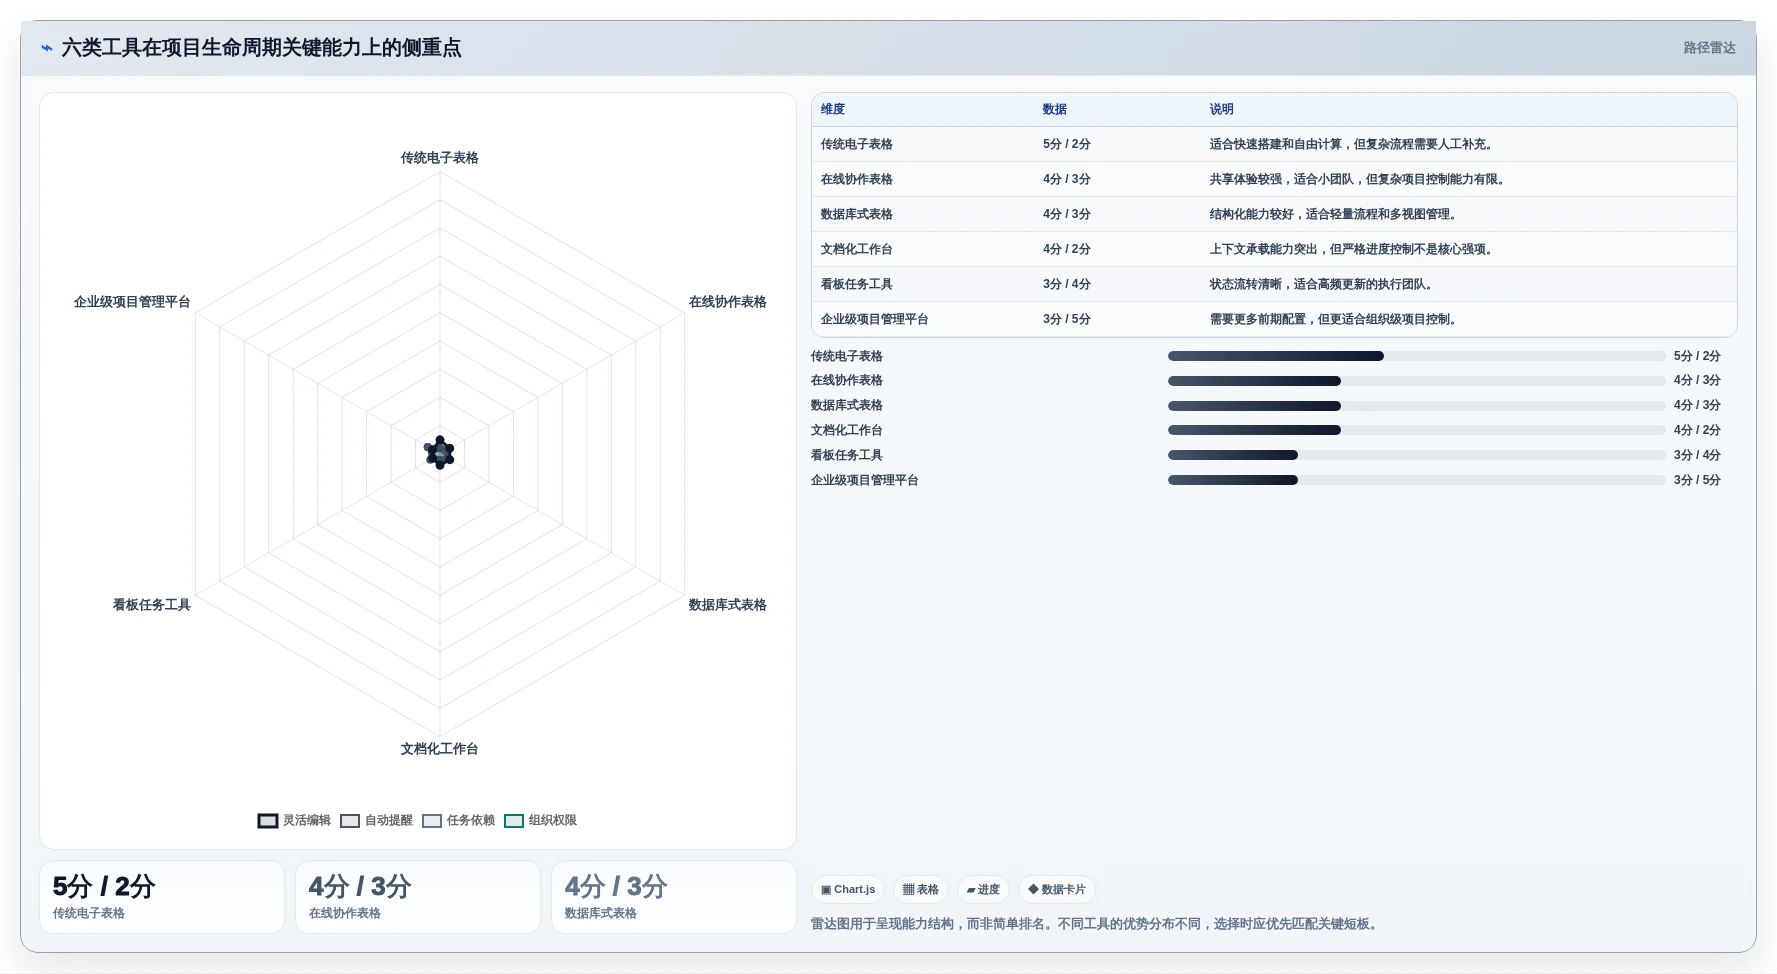The image size is (1777, 974).
Task: Select the 进度 tag chip
Action: [x=984, y=890]
